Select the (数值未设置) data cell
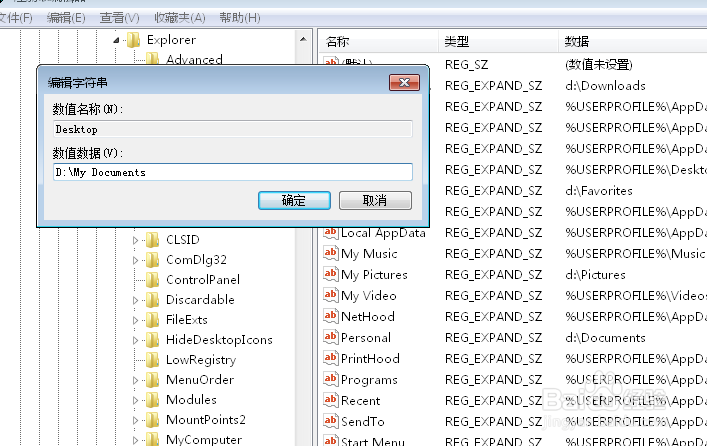This screenshot has height=446, width=707. tap(599, 65)
